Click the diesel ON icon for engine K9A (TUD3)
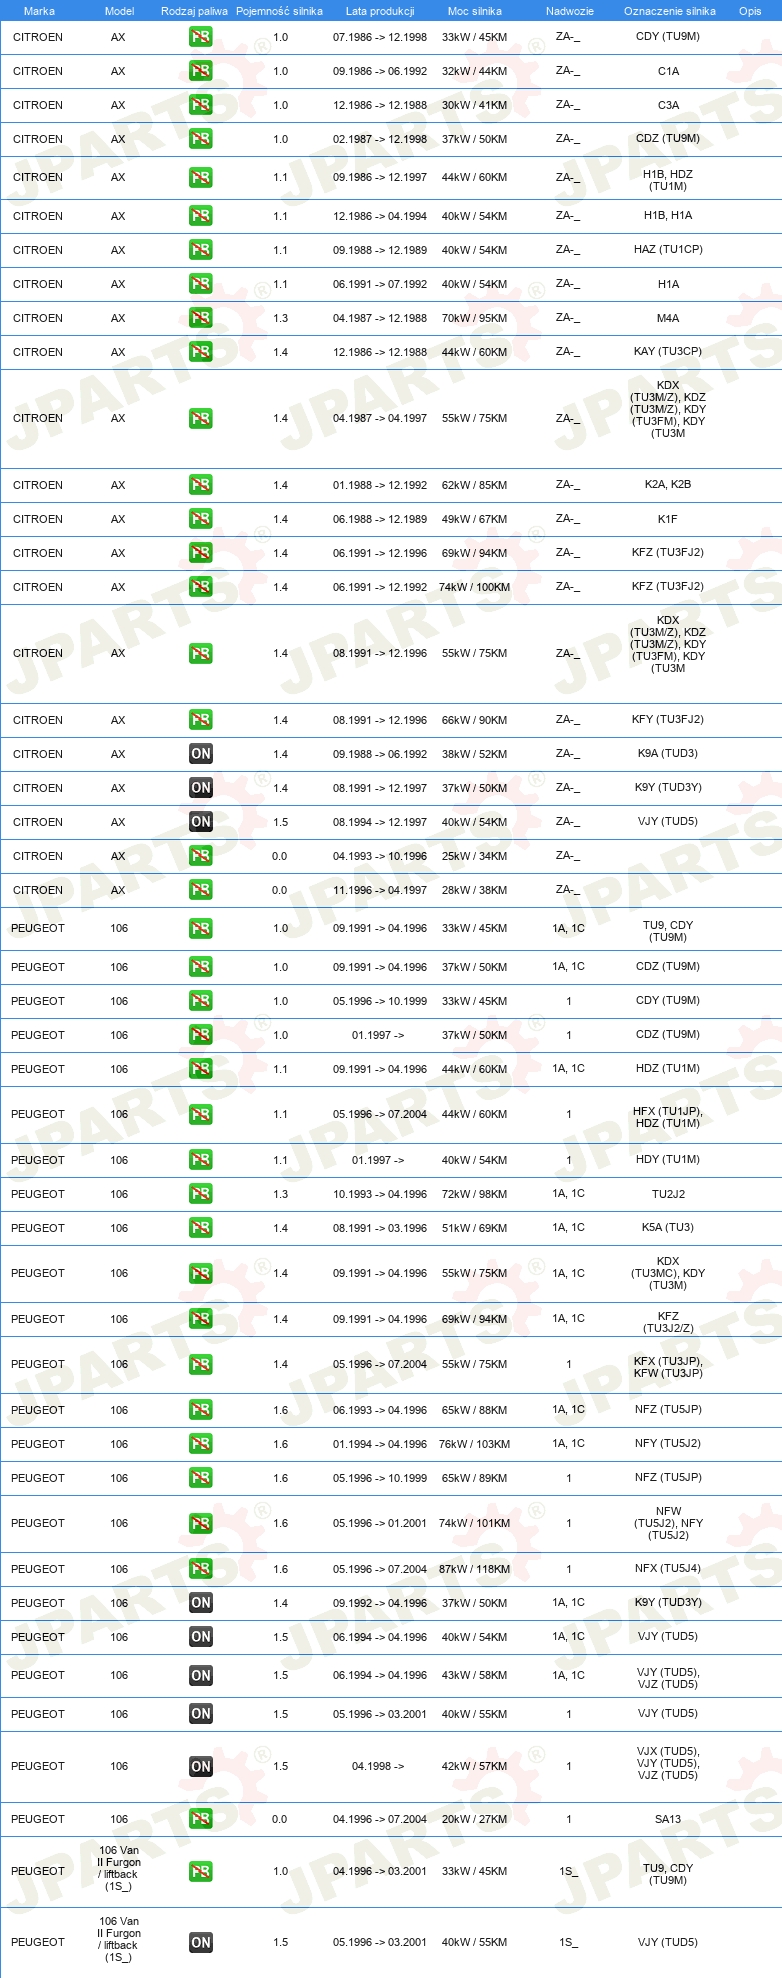The image size is (782, 1978). point(201,754)
